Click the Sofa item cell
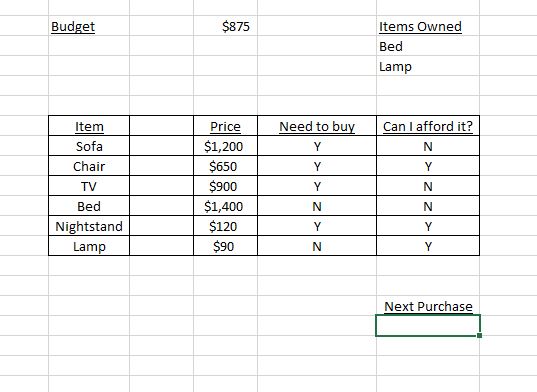 (89, 146)
